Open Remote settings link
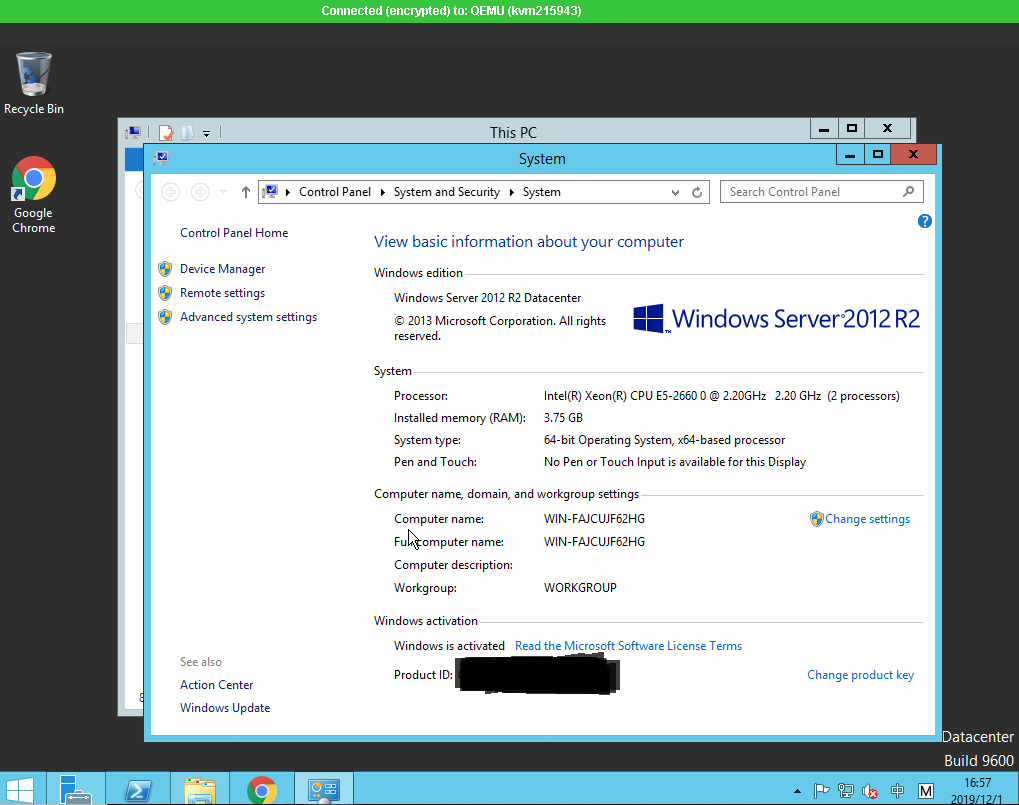The image size is (1019, 805). coord(222,293)
